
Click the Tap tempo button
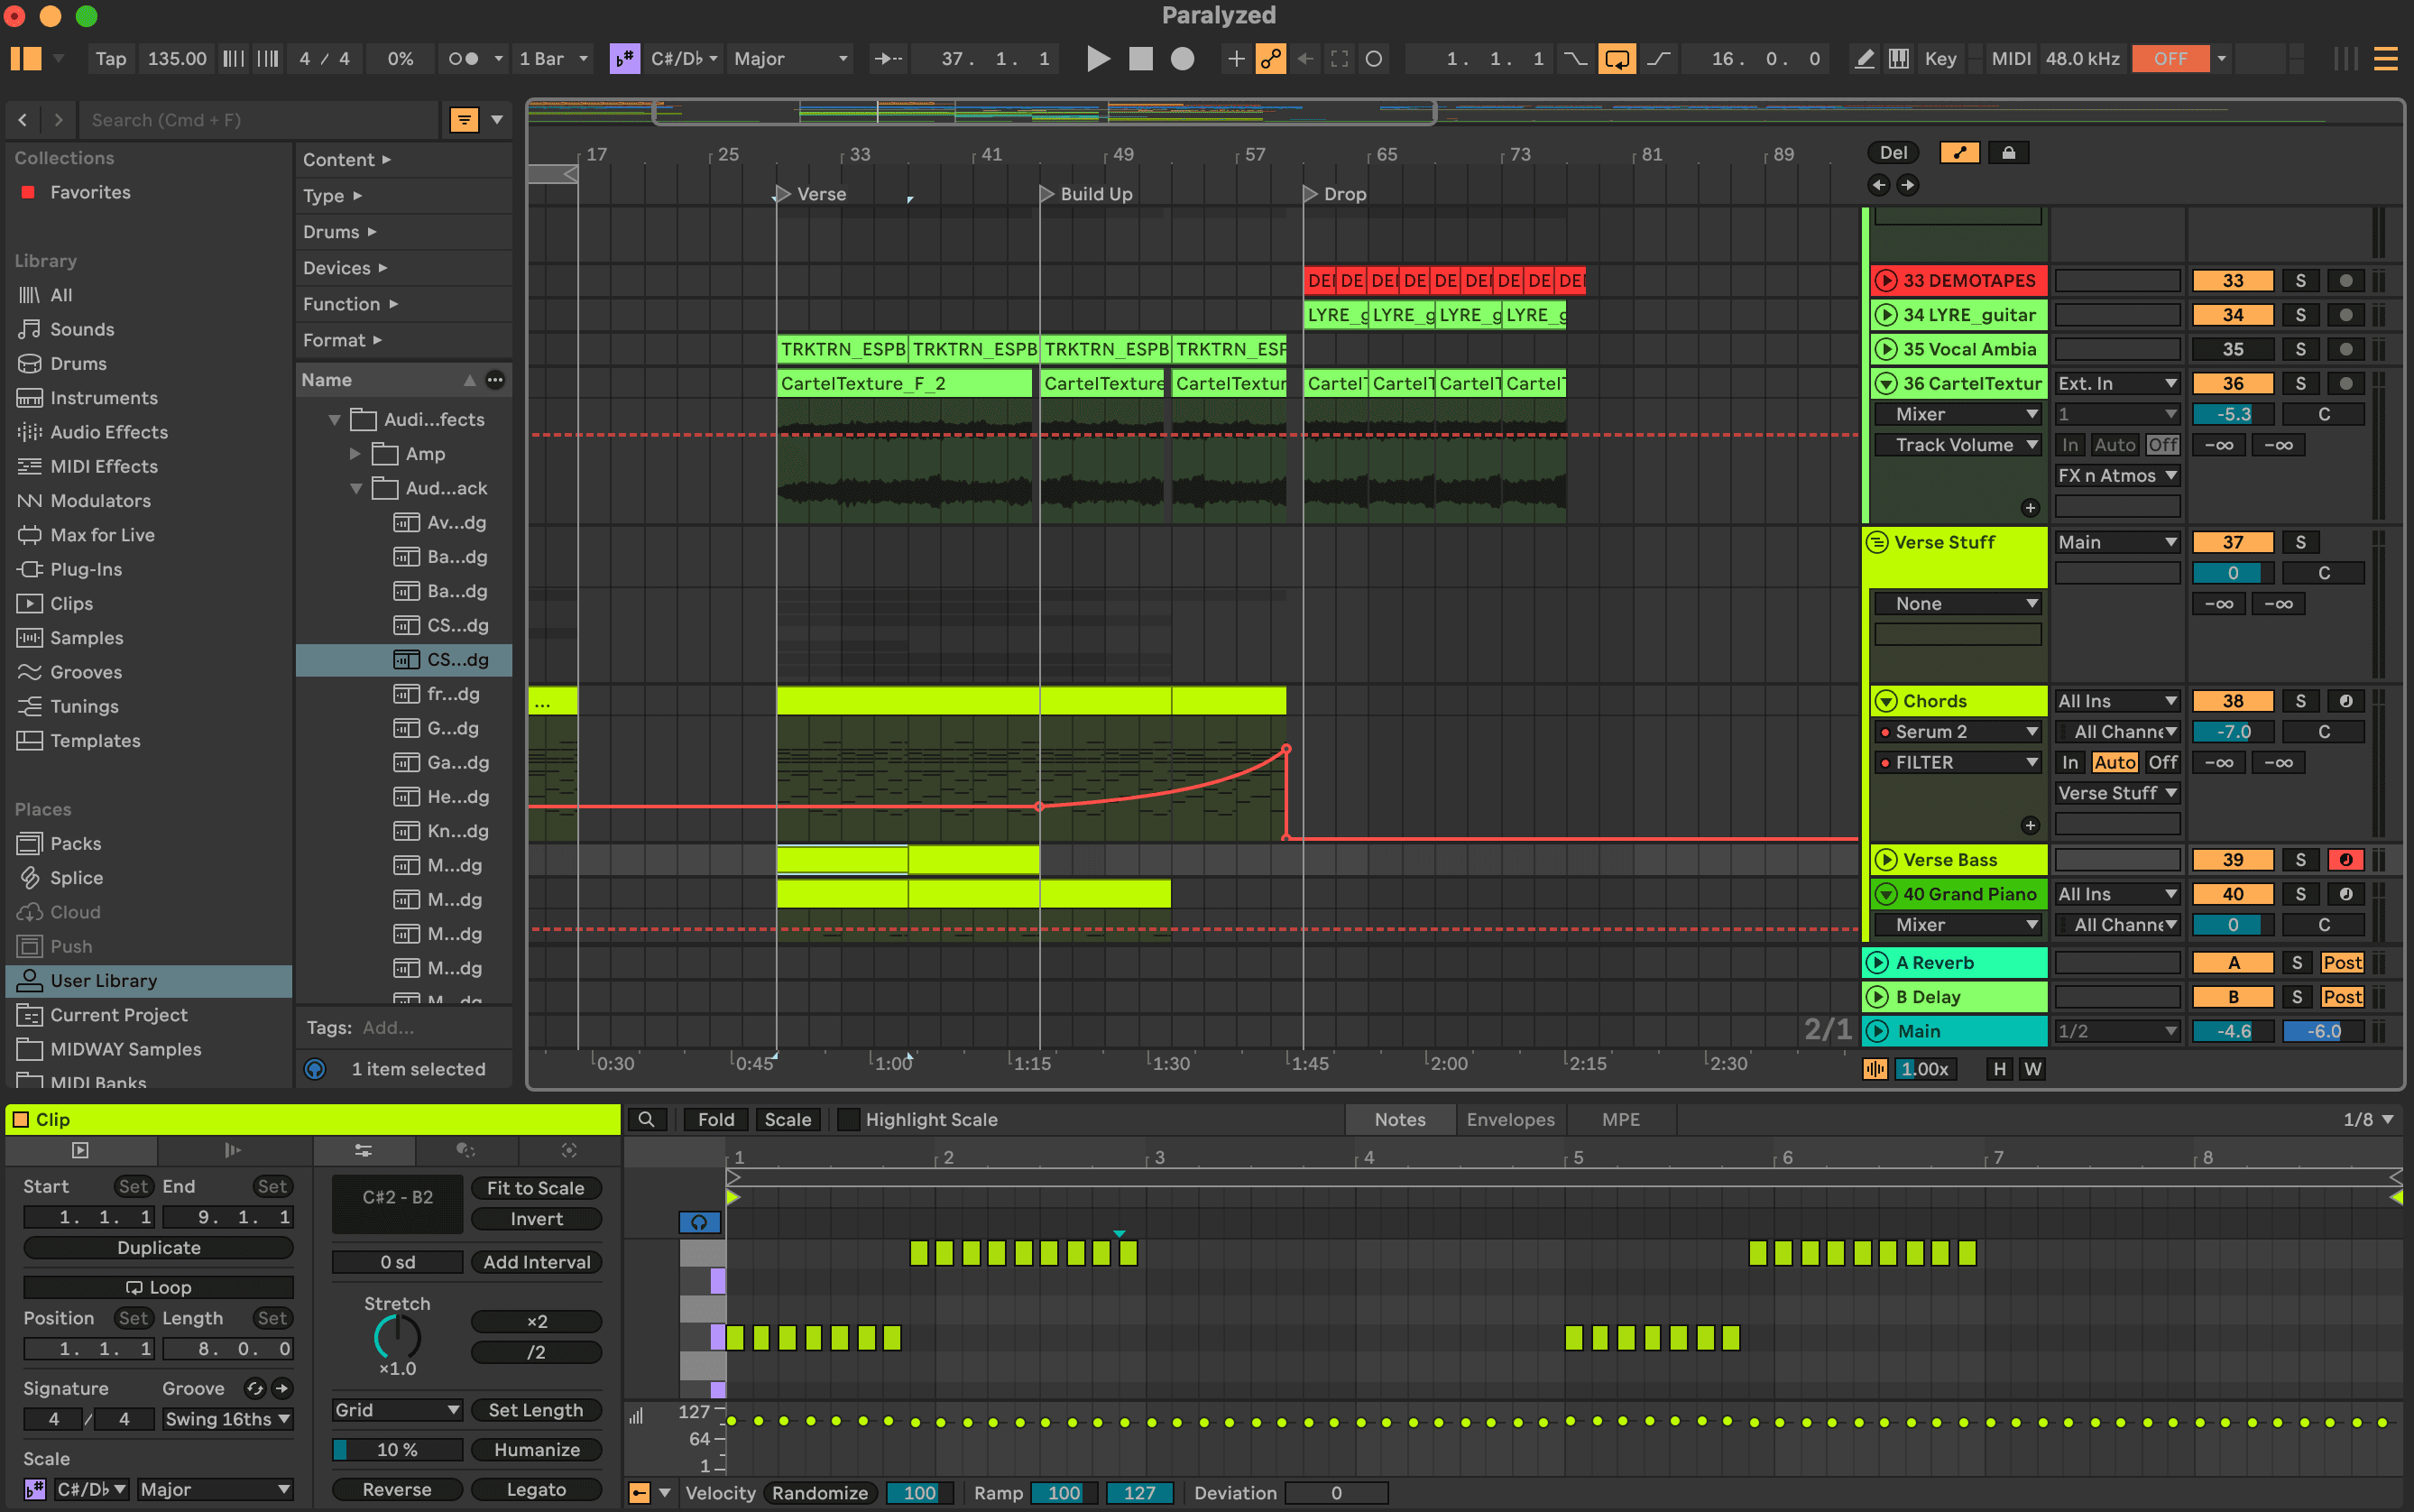pyautogui.click(x=111, y=58)
